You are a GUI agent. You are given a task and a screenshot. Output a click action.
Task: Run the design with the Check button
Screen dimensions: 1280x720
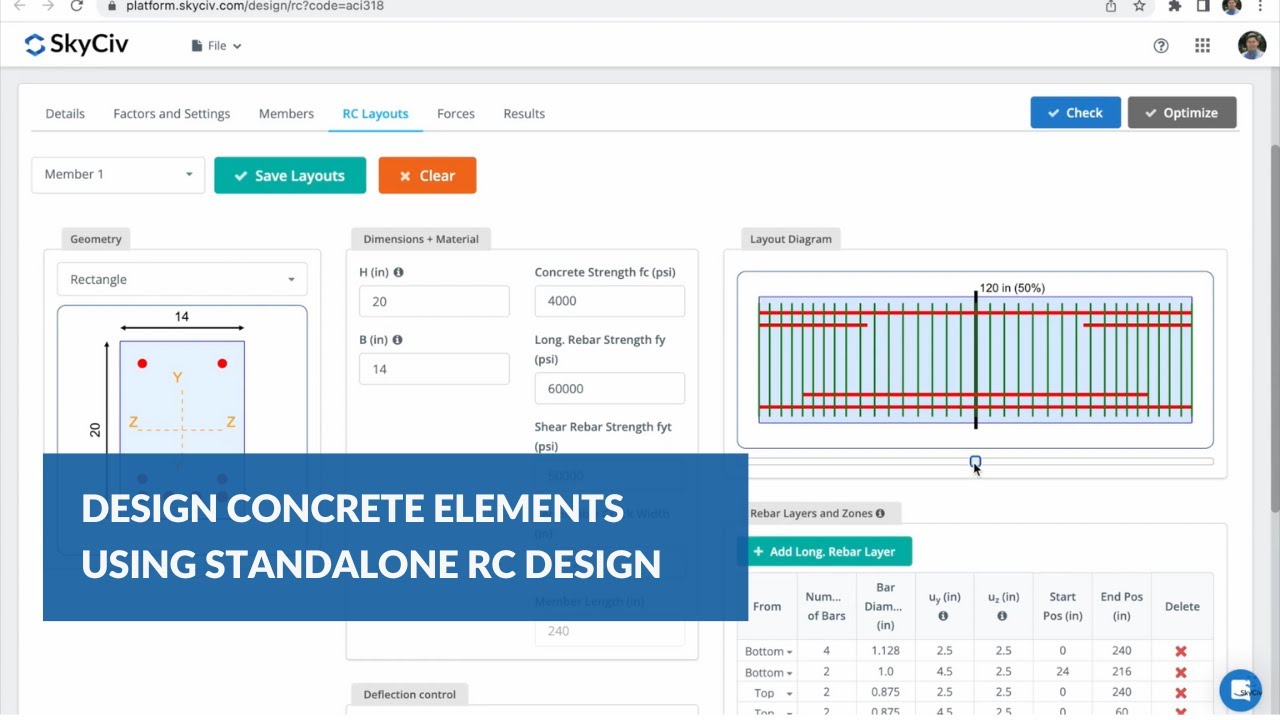click(x=1075, y=113)
